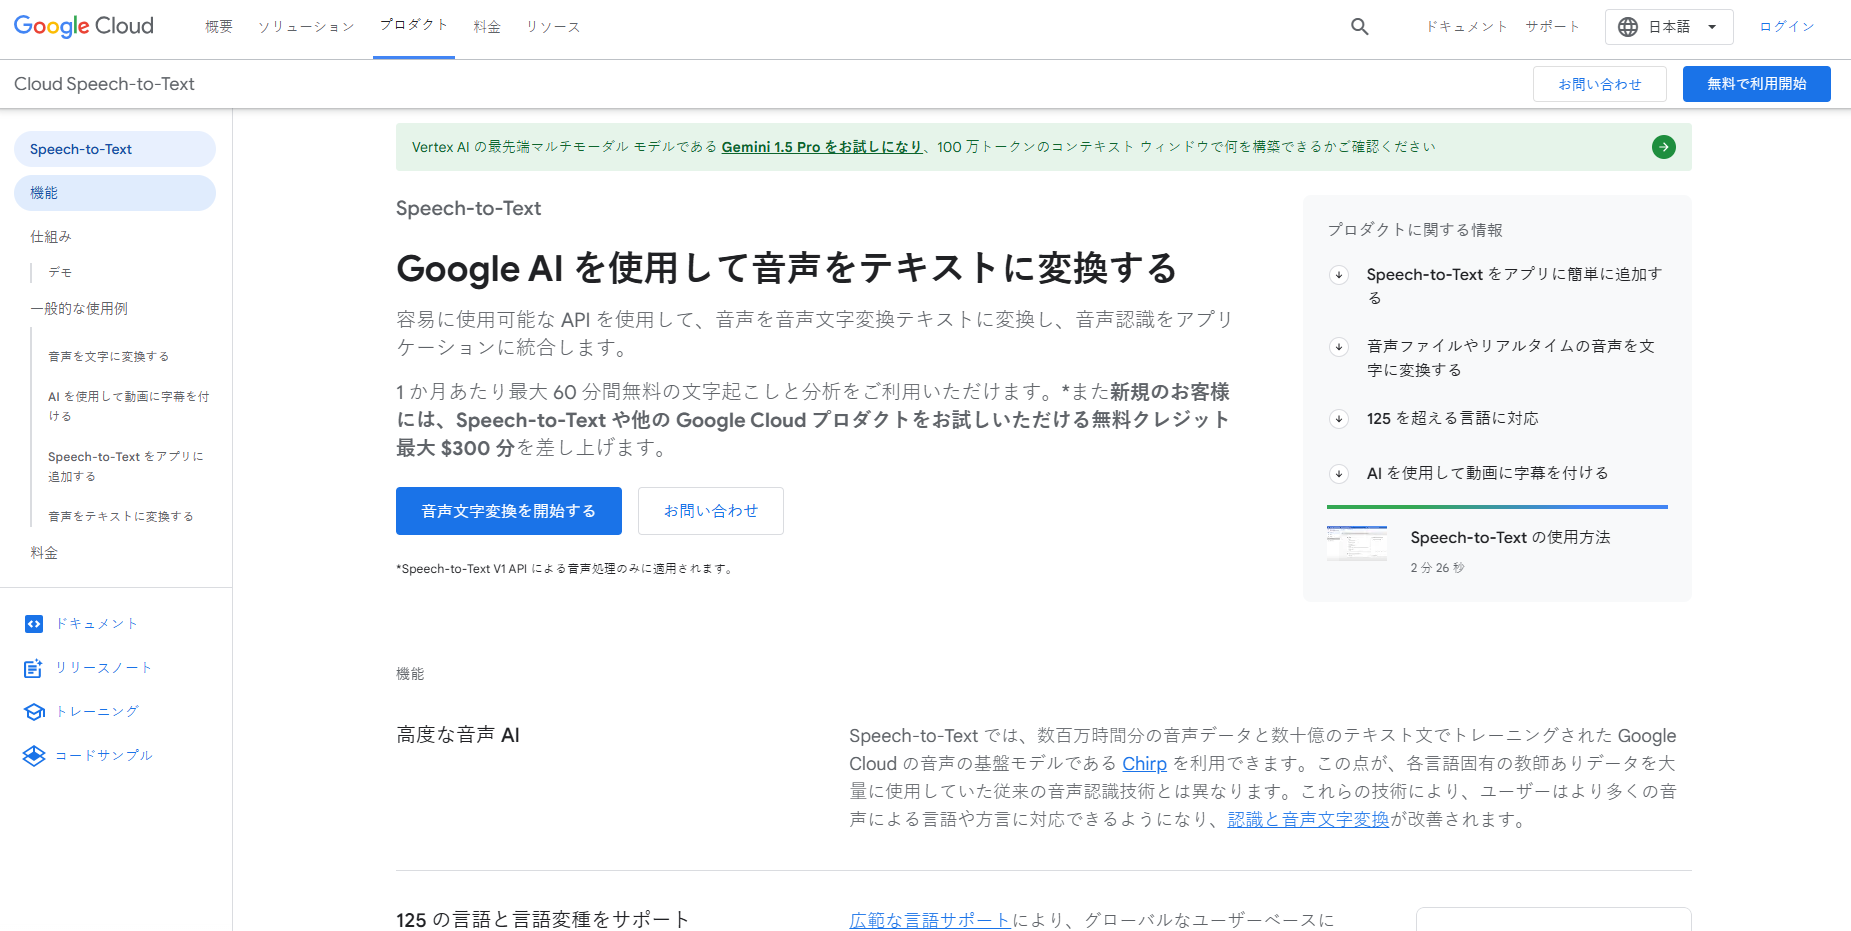1851x931 pixels.
Task: Click 125 を超える言語に対応 text
Action: click(1453, 419)
